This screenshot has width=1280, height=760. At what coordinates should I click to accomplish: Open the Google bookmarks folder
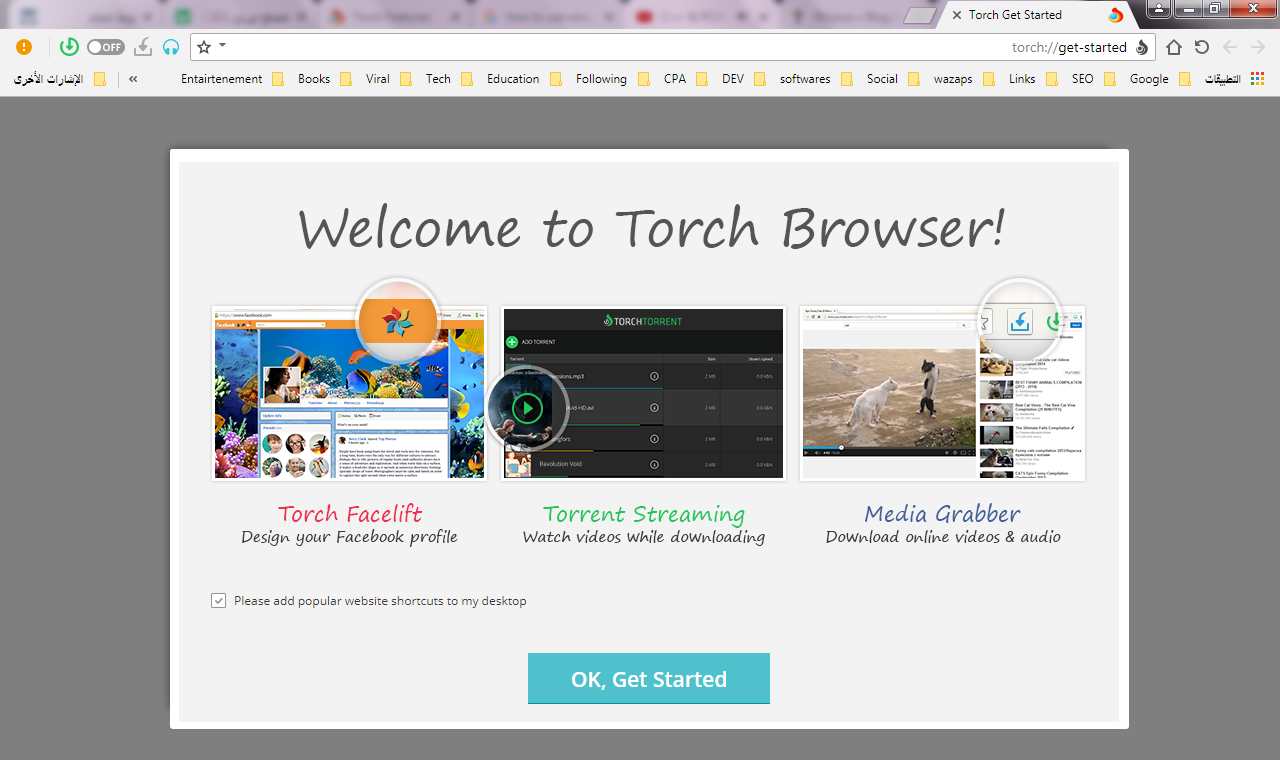[x=1160, y=79]
